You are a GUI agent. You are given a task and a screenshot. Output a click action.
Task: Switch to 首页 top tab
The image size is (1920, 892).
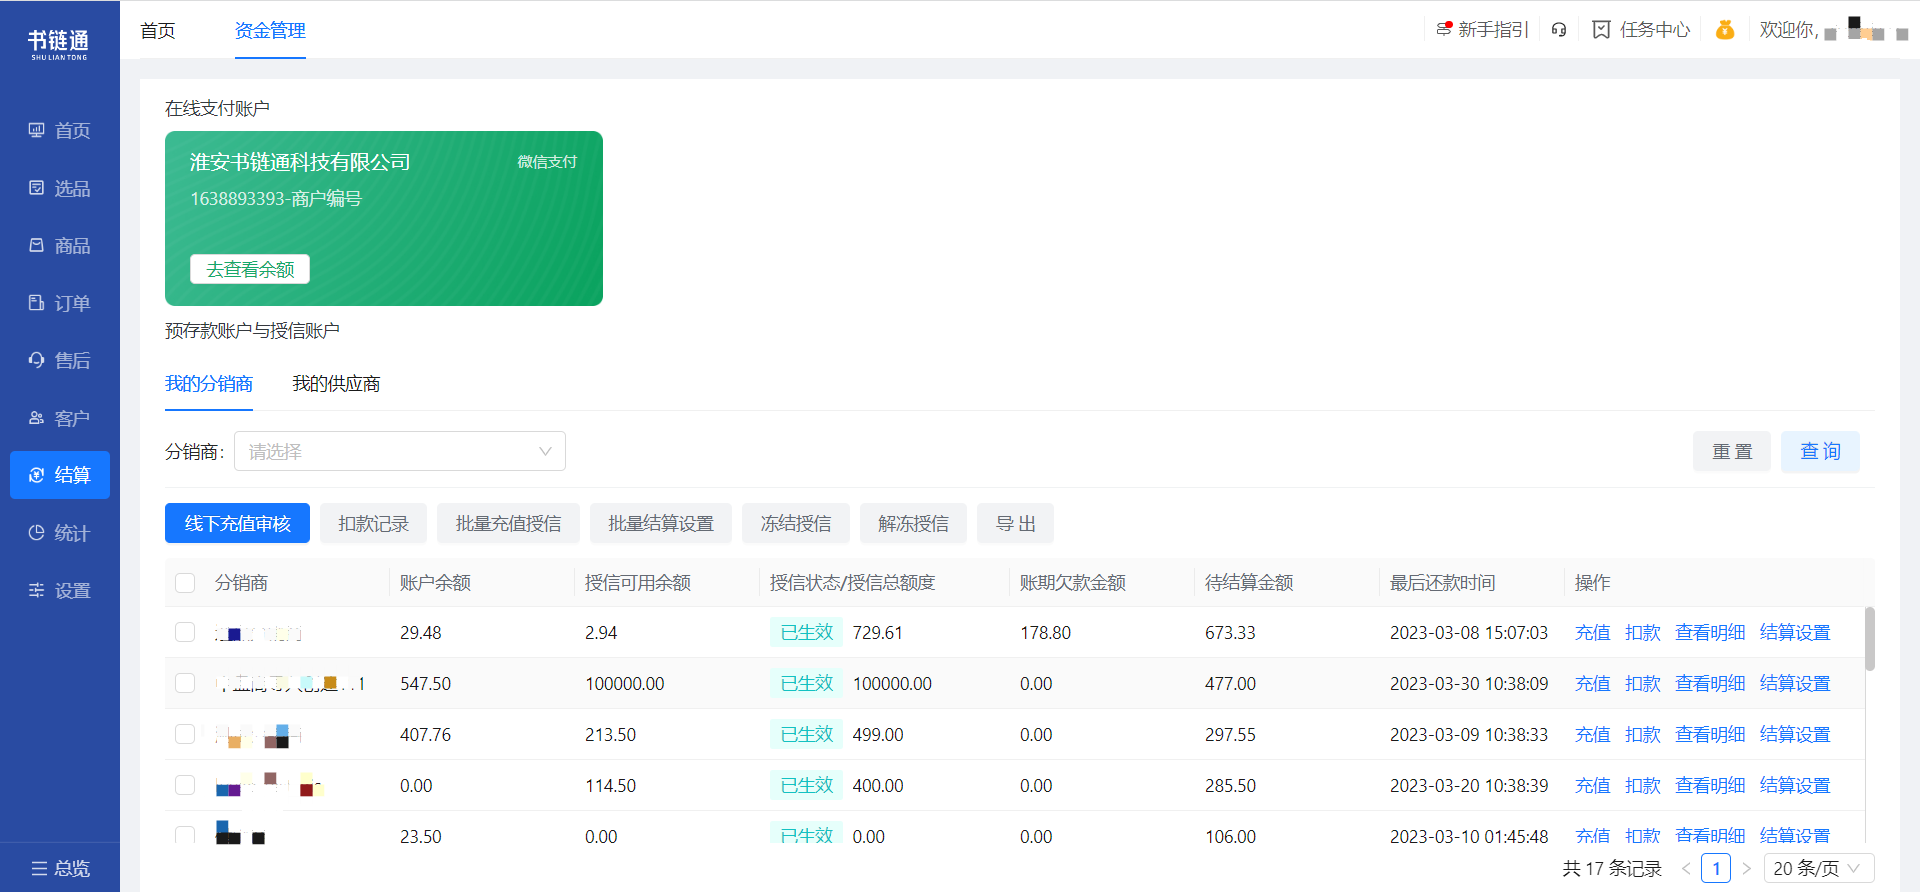point(158,30)
